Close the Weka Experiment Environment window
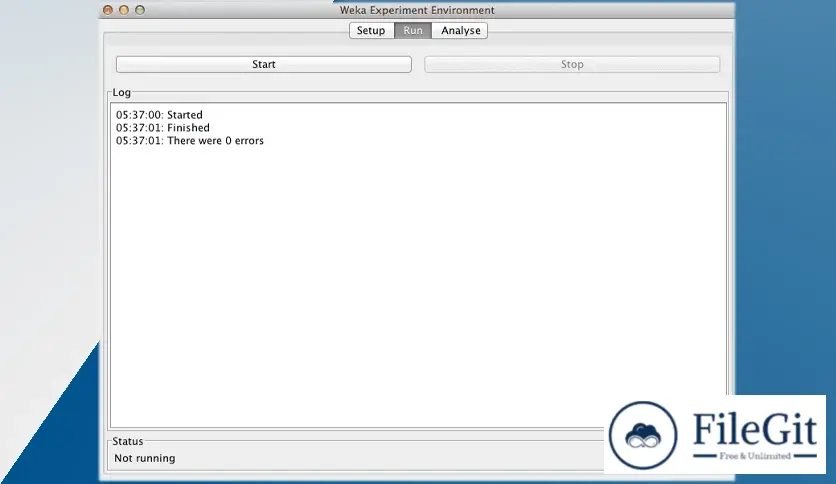 click(108, 10)
